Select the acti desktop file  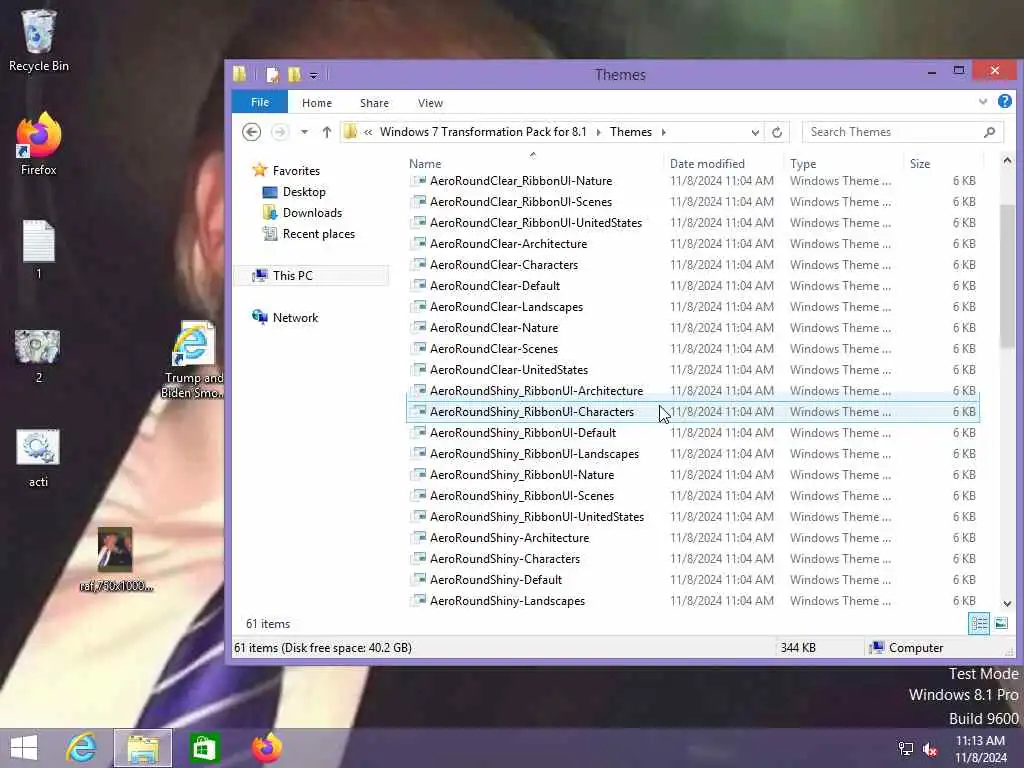pos(38,458)
